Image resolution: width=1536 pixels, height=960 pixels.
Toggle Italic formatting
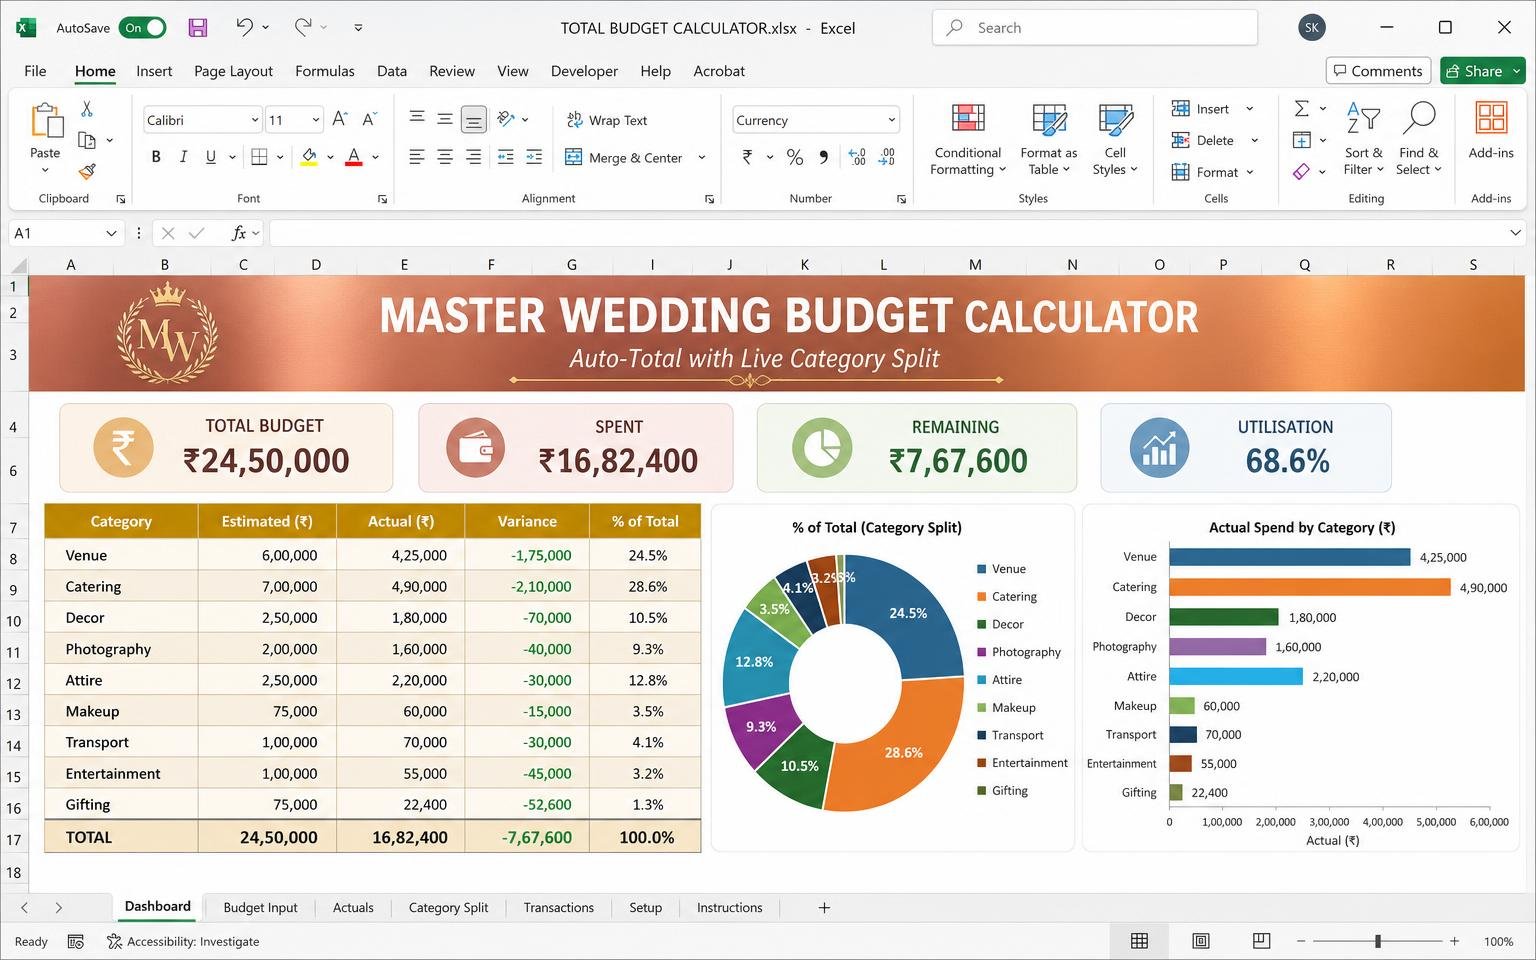(x=183, y=157)
